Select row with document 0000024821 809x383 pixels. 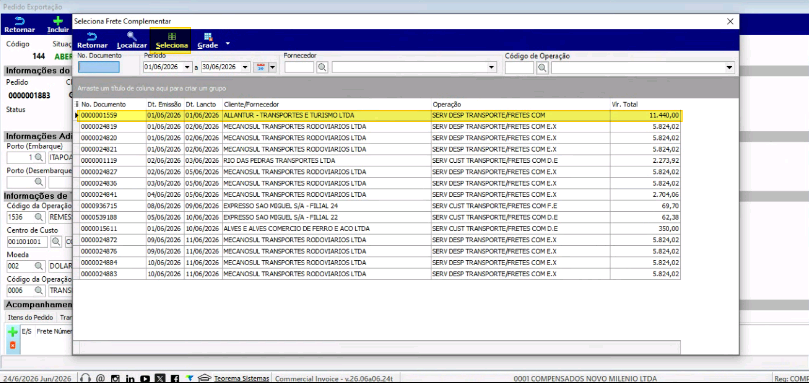pyautogui.click(x=379, y=149)
